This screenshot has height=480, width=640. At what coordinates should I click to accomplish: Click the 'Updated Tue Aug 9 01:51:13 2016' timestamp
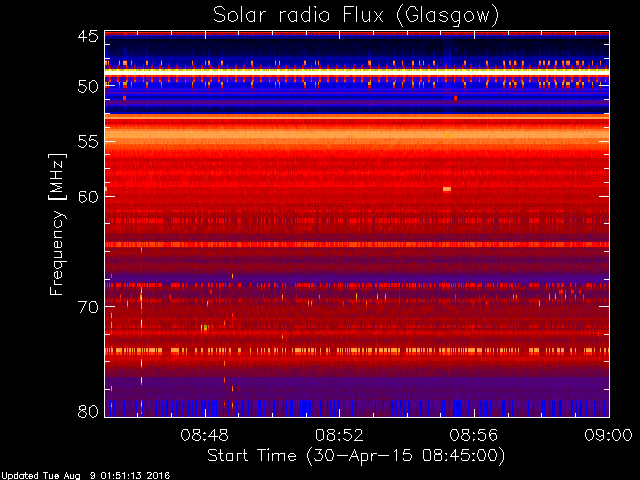click(85, 476)
